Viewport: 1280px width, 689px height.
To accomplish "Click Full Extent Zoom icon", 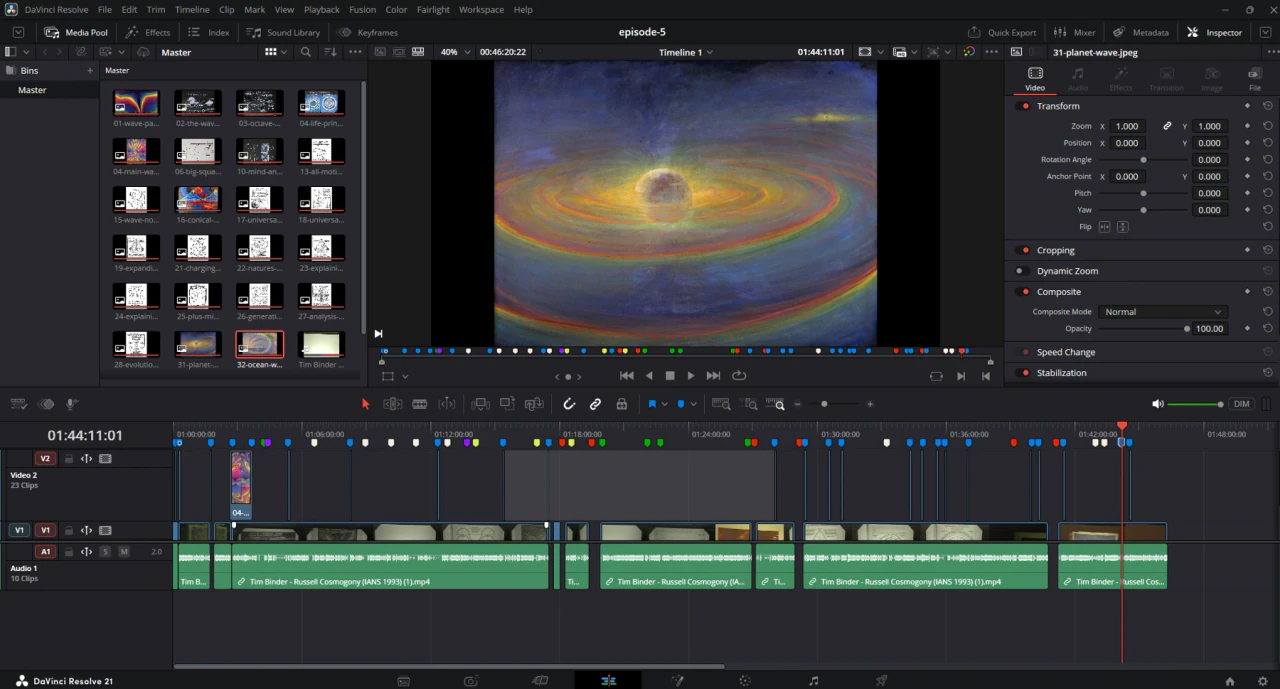I will coord(721,404).
